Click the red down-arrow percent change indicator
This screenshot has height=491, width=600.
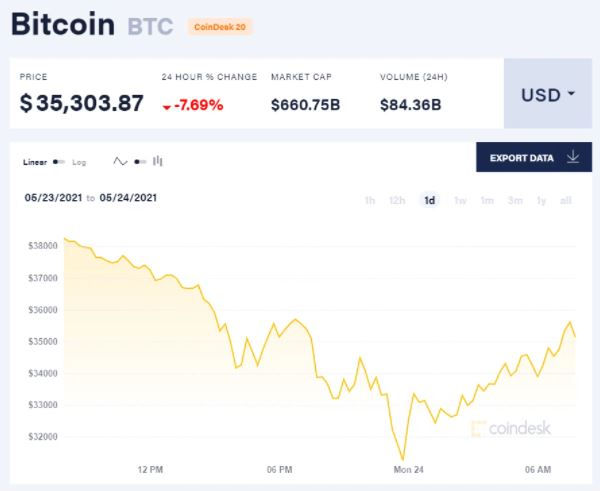click(x=166, y=107)
